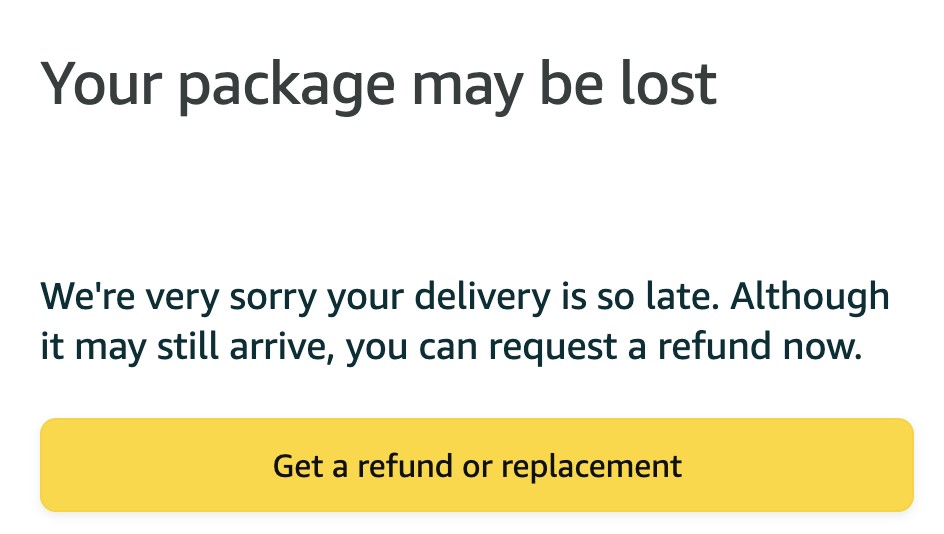The width and height of the screenshot is (944, 534).
Task: Click the left edge of the yellow button
Action: pos(50,466)
